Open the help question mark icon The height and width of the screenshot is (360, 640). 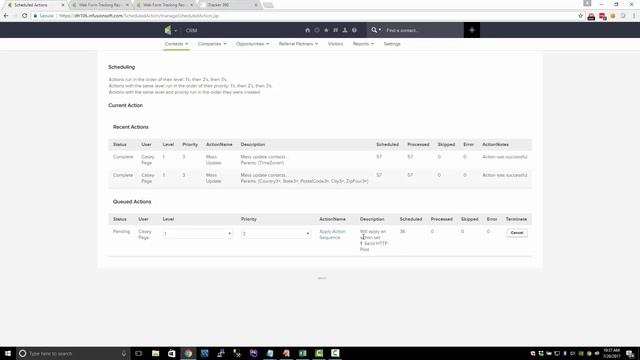click(354, 30)
